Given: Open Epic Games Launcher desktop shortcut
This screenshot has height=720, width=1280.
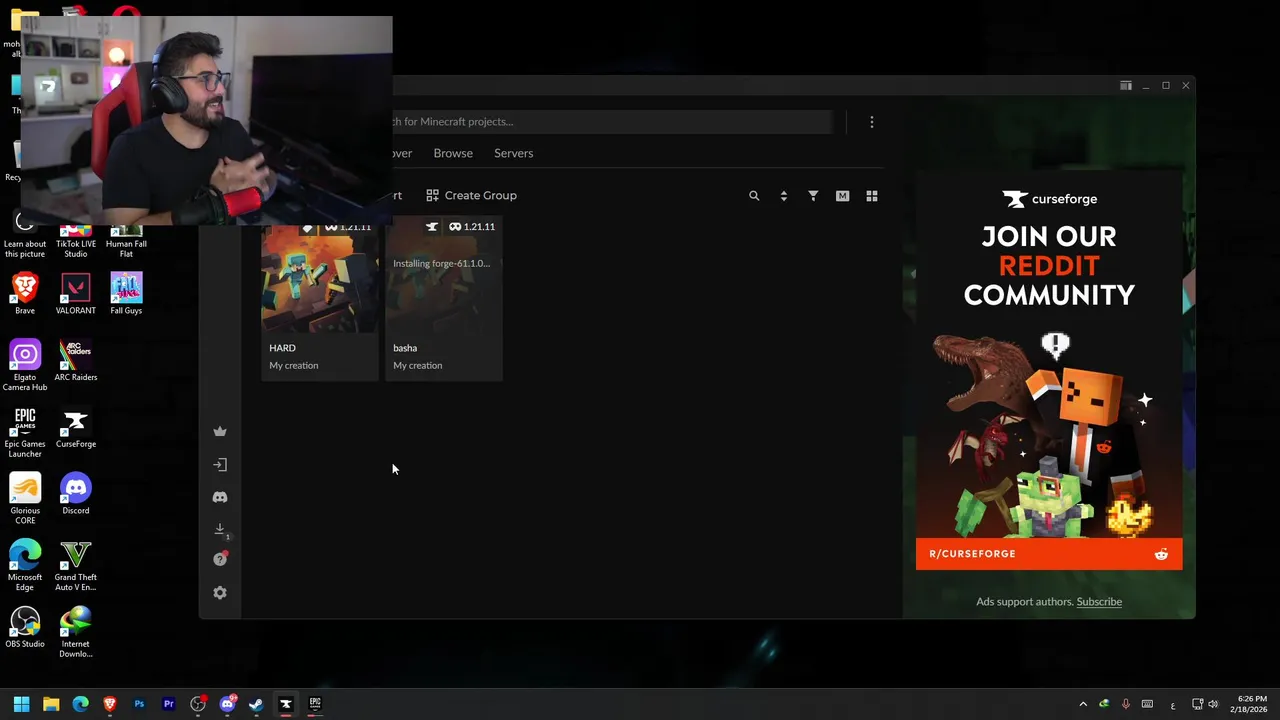Looking at the screenshot, I should [25, 432].
